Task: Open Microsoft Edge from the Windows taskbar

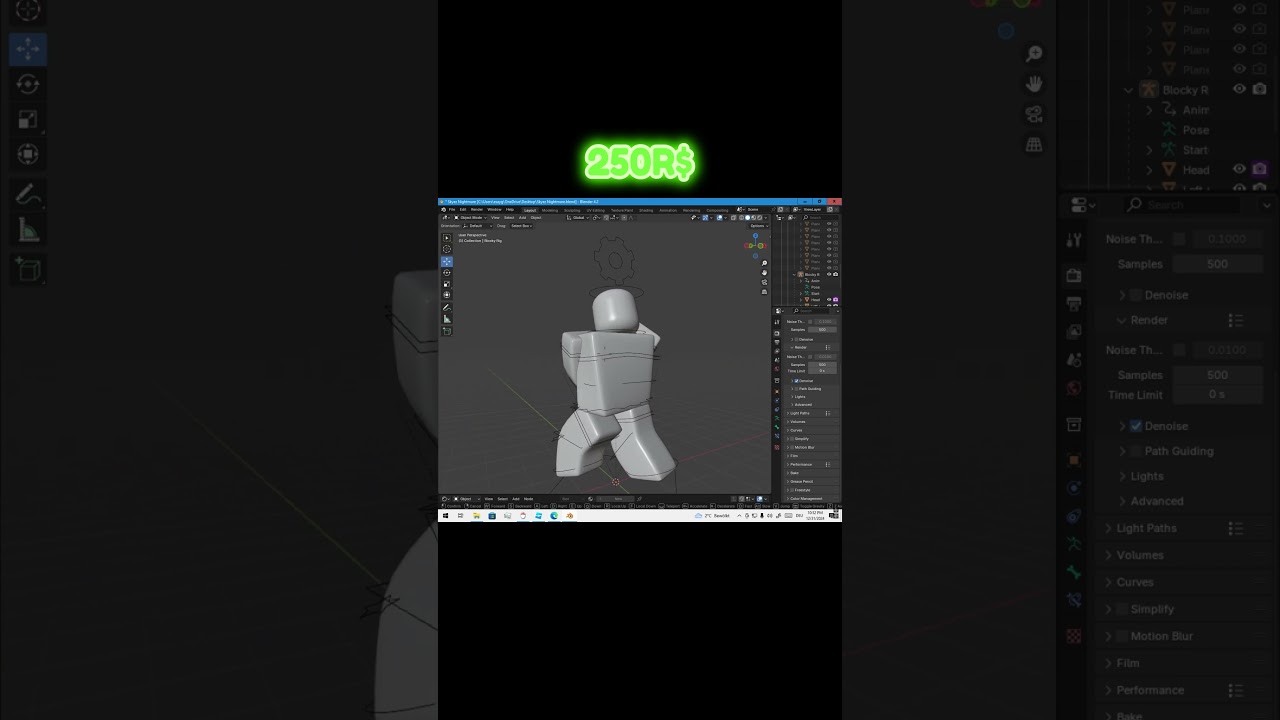Action: pyautogui.click(x=554, y=516)
